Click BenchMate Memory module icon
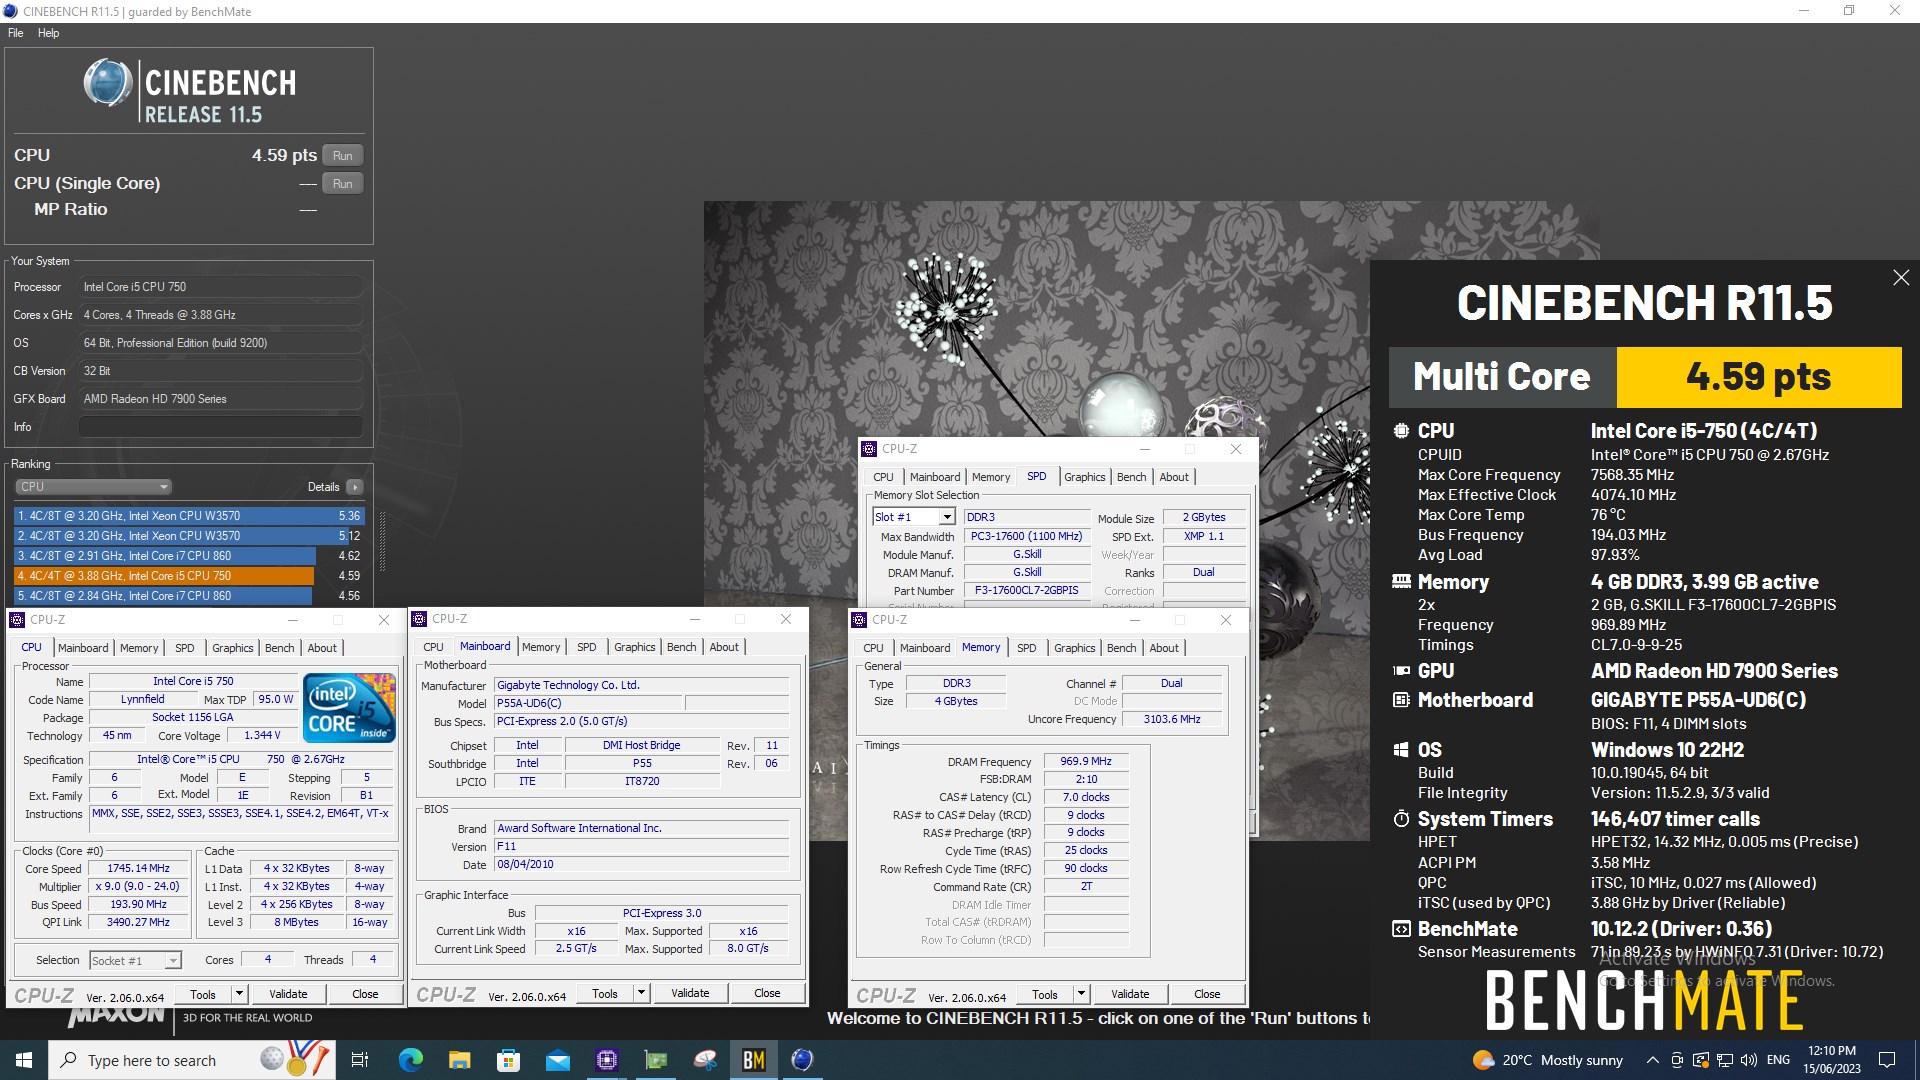This screenshot has width=1920, height=1080. click(x=1401, y=582)
